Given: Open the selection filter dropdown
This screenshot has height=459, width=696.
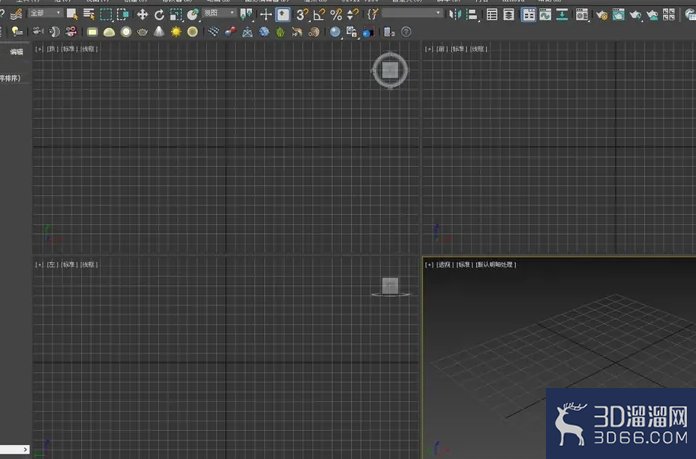Looking at the screenshot, I should coord(46,13).
